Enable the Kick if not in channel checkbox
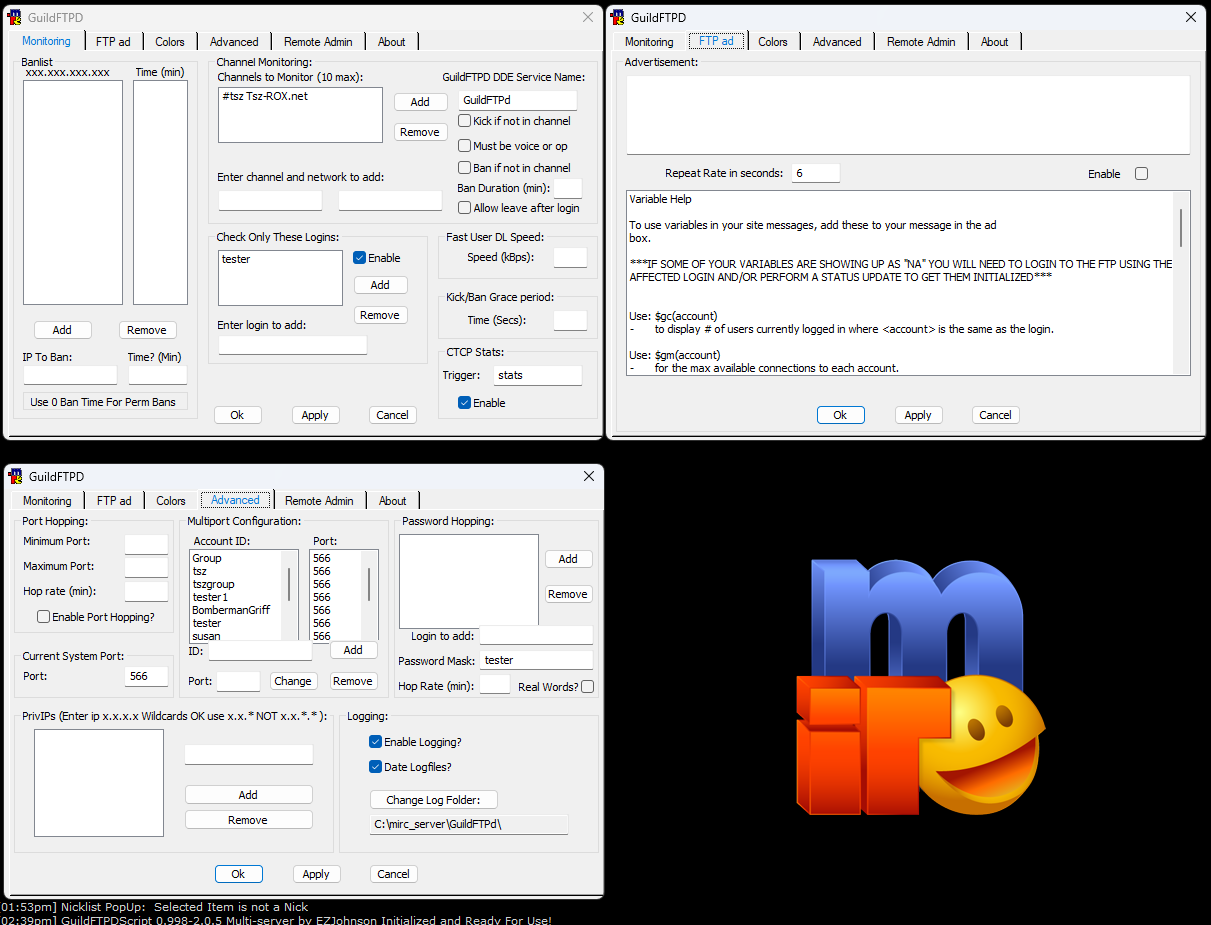The height and width of the screenshot is (925, 1211). tap(465, 121)
